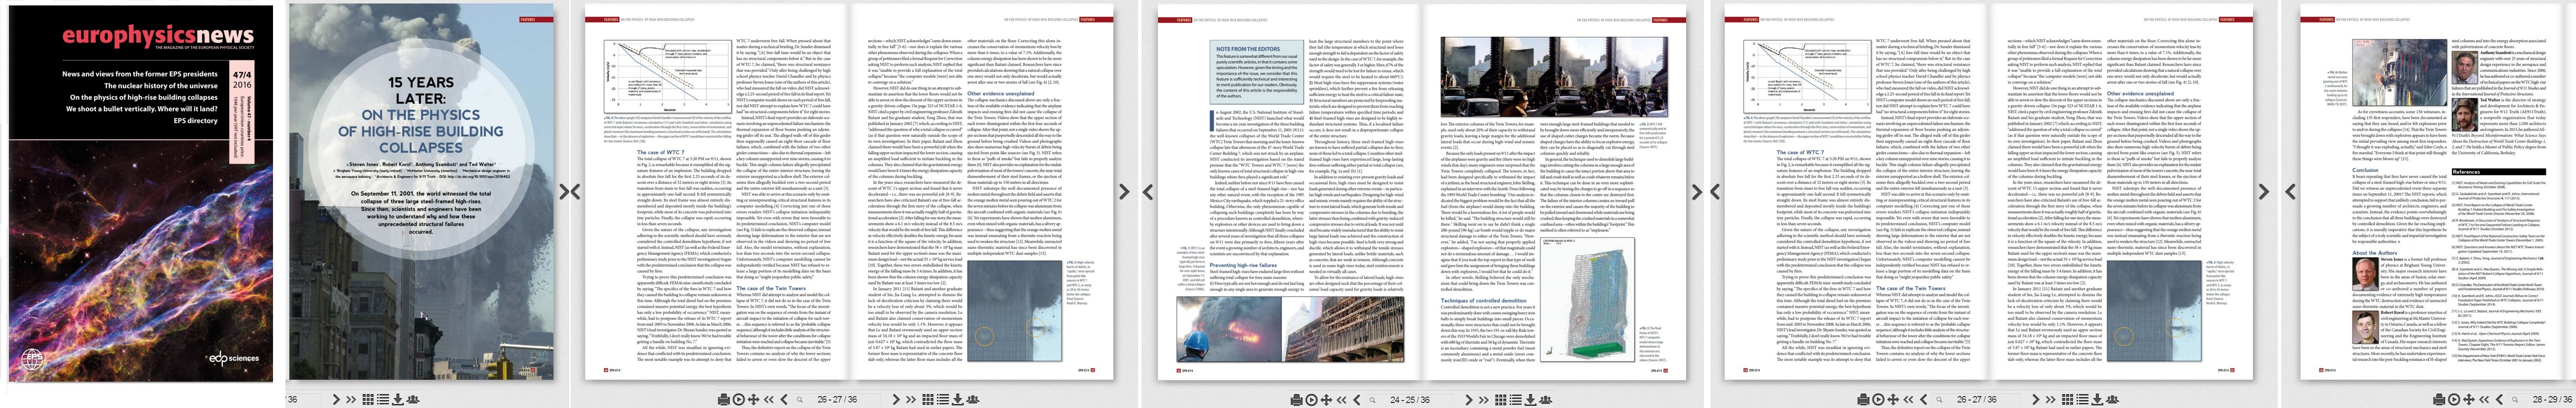Jump to last page using 24-25 toolbar double-right arrows

pyautogui.click(x=1484, y=400)
